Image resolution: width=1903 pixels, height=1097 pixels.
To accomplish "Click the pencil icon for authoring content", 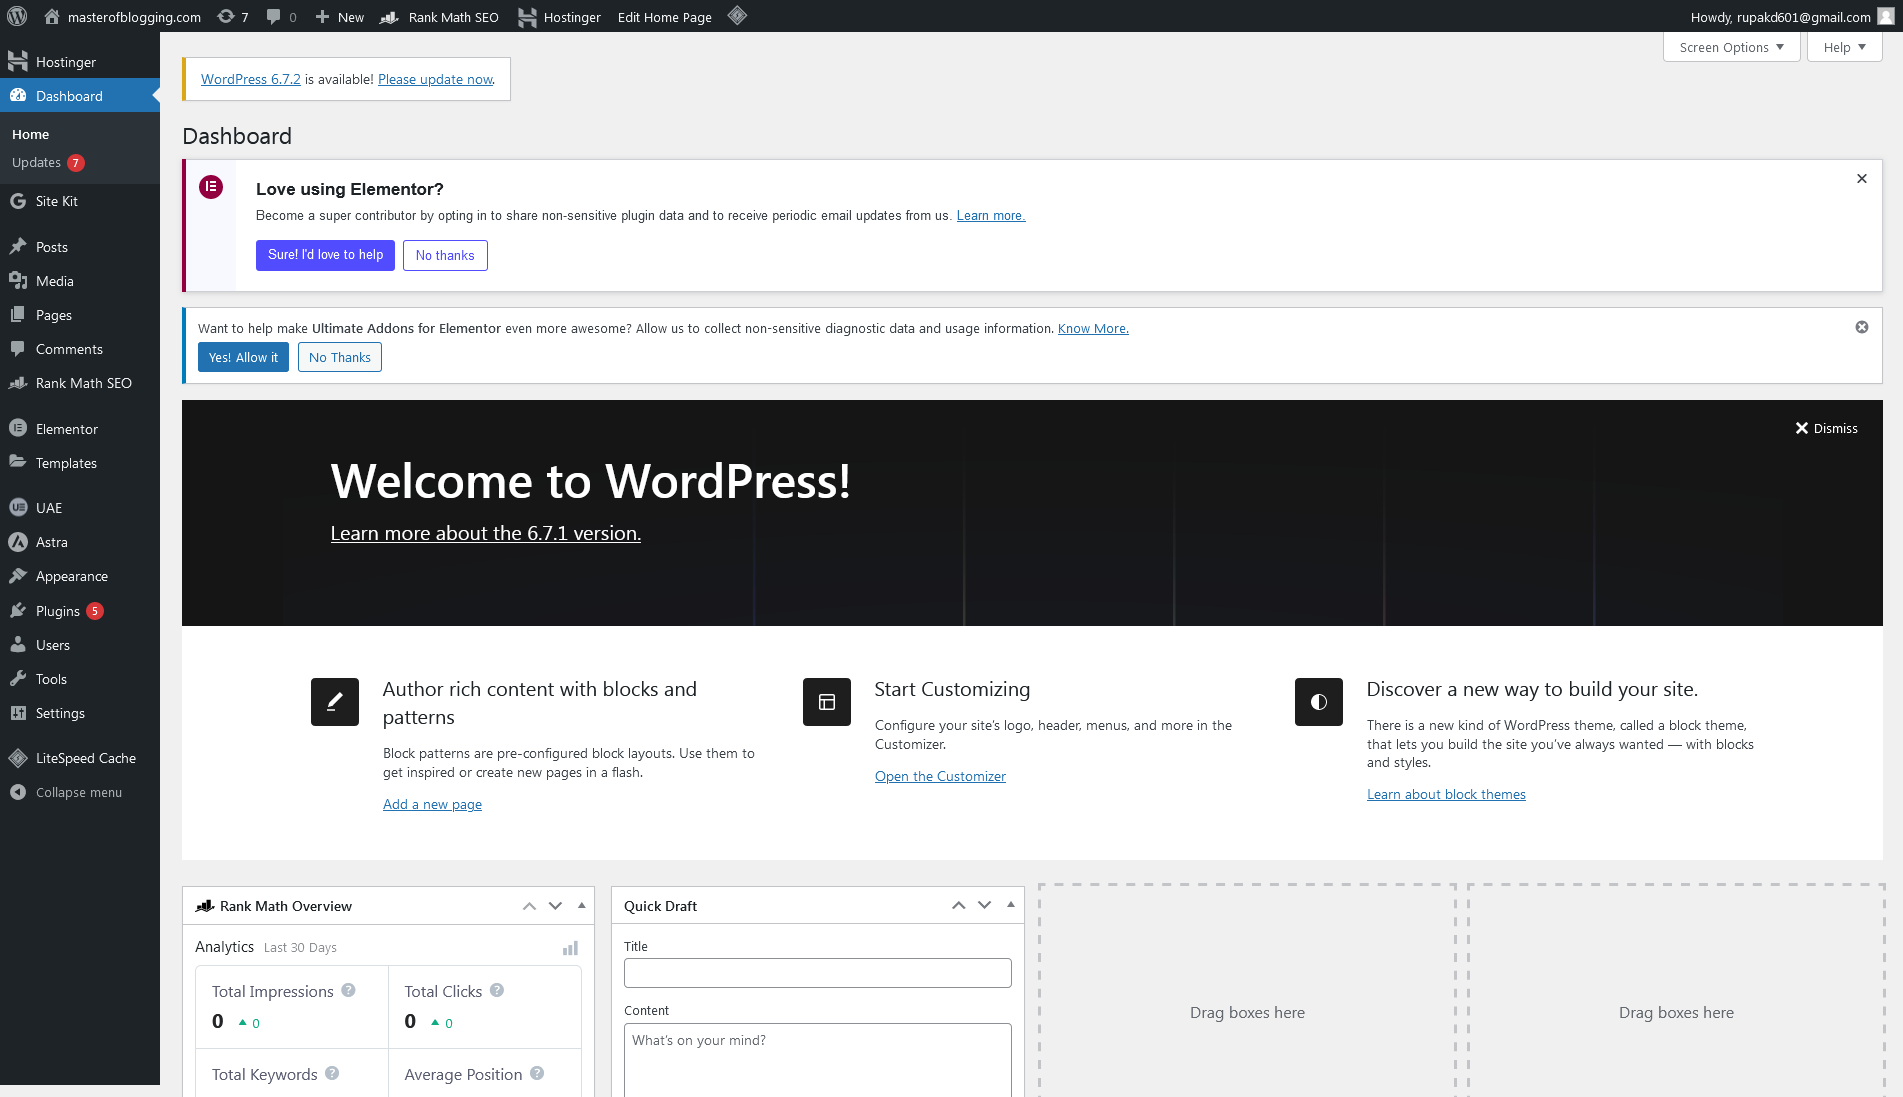I will coord(335,702).
